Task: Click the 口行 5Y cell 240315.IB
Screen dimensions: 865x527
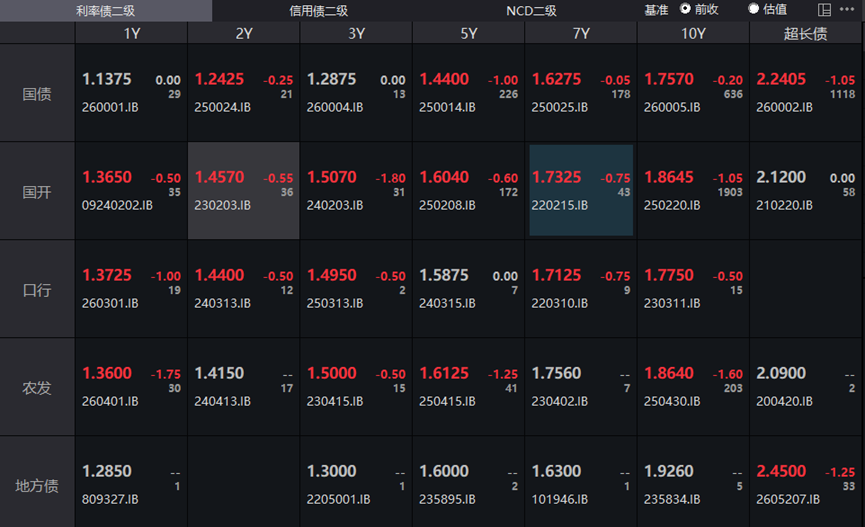Action: click(468, 289)
